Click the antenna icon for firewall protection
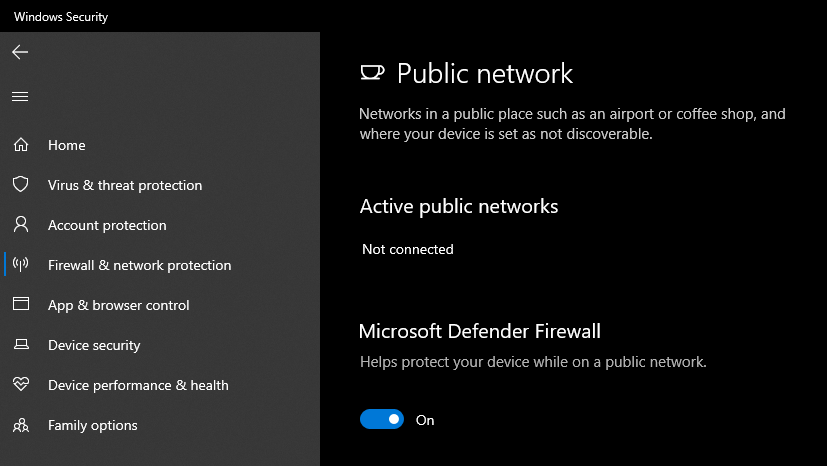 coord(21,264)
